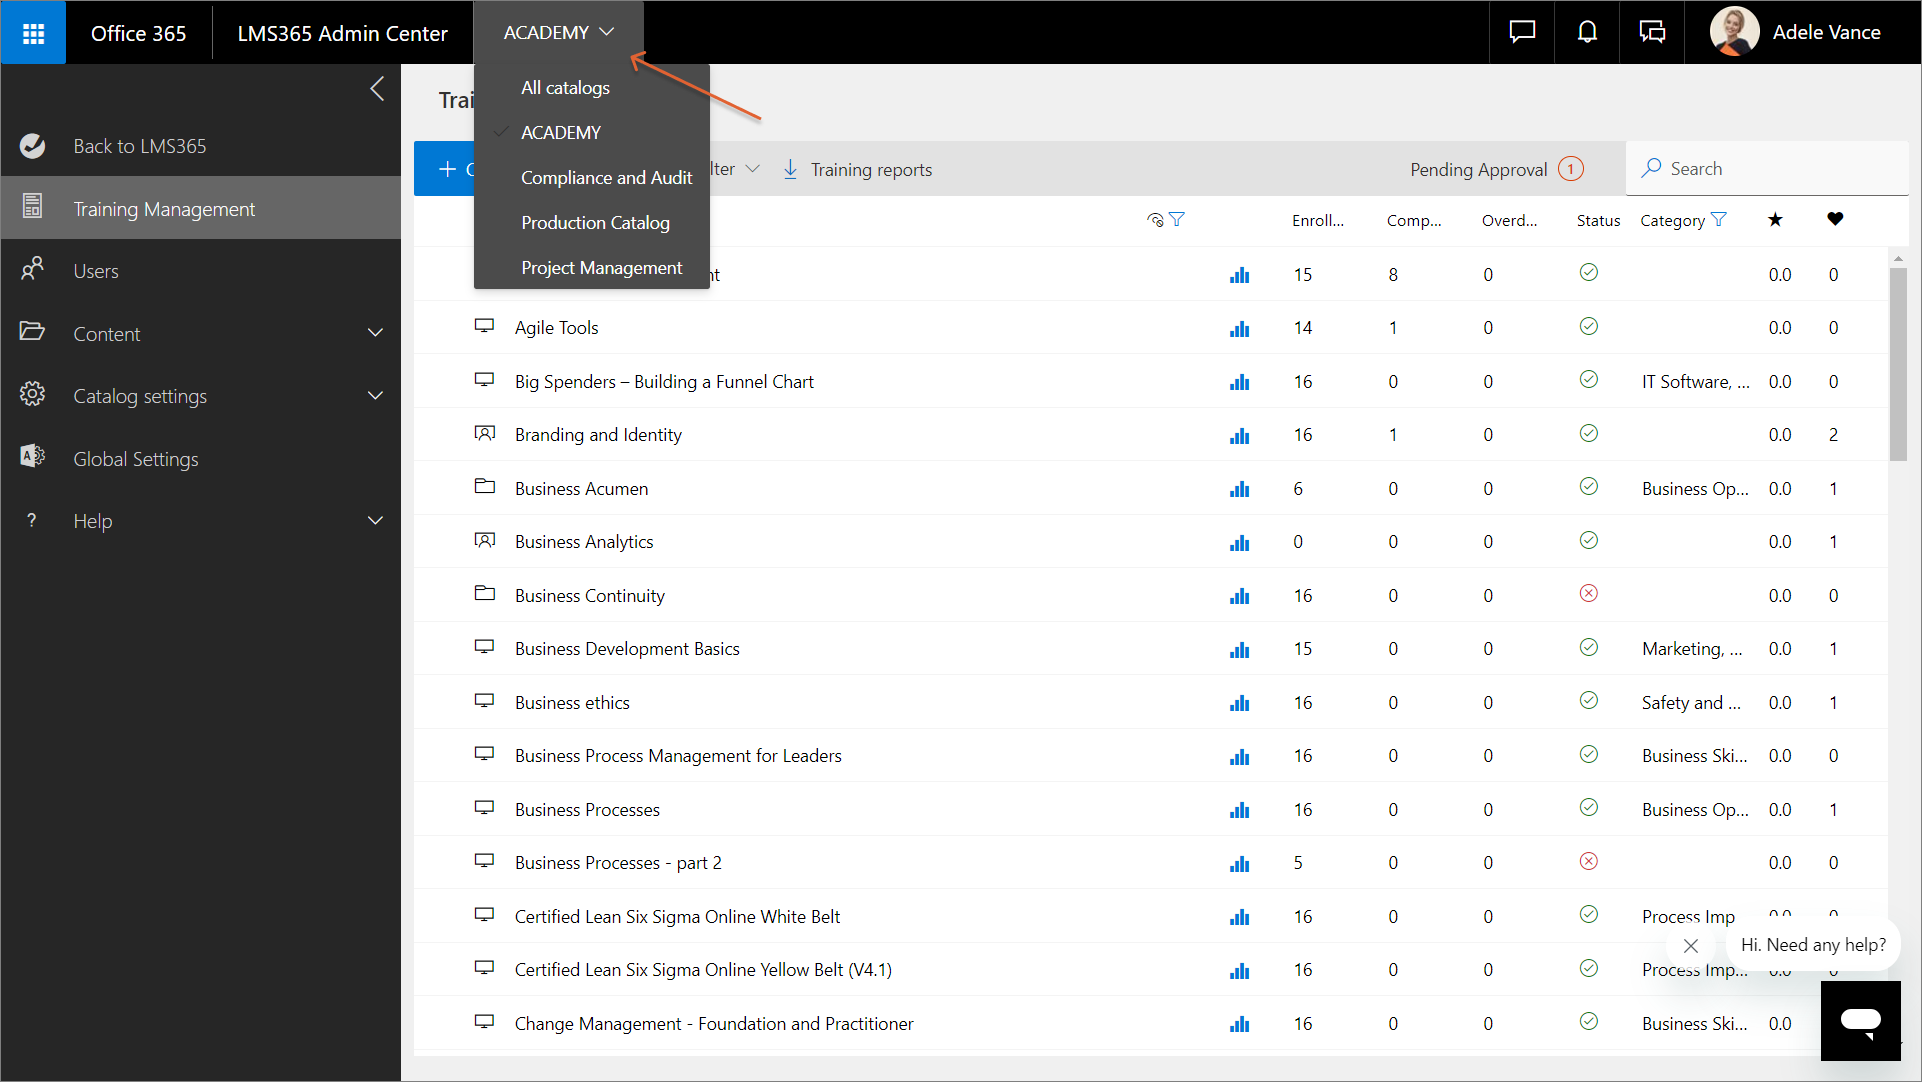This screenshot has width=1922, height=1082.
Task: Click the Category column filter icon
Action: coord(1719,220)
